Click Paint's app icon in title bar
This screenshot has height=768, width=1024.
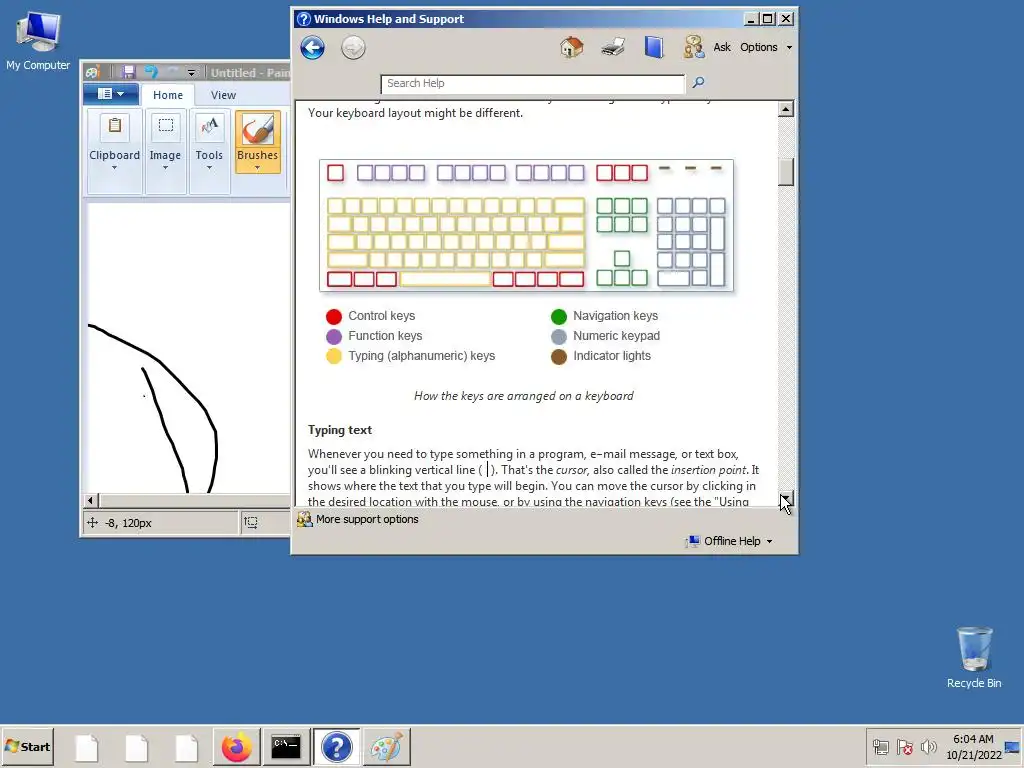(93, 72)
